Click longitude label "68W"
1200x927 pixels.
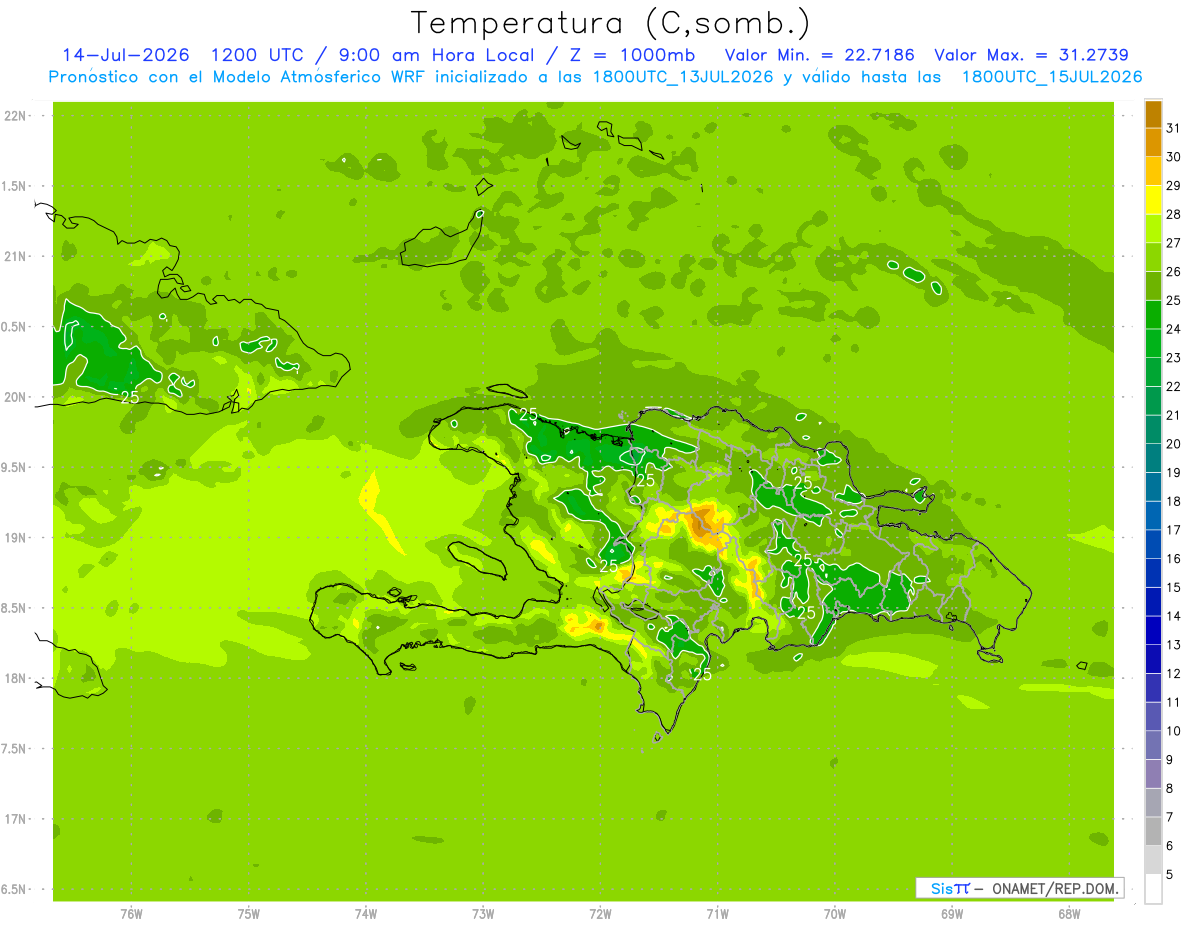click(1069, 913)
